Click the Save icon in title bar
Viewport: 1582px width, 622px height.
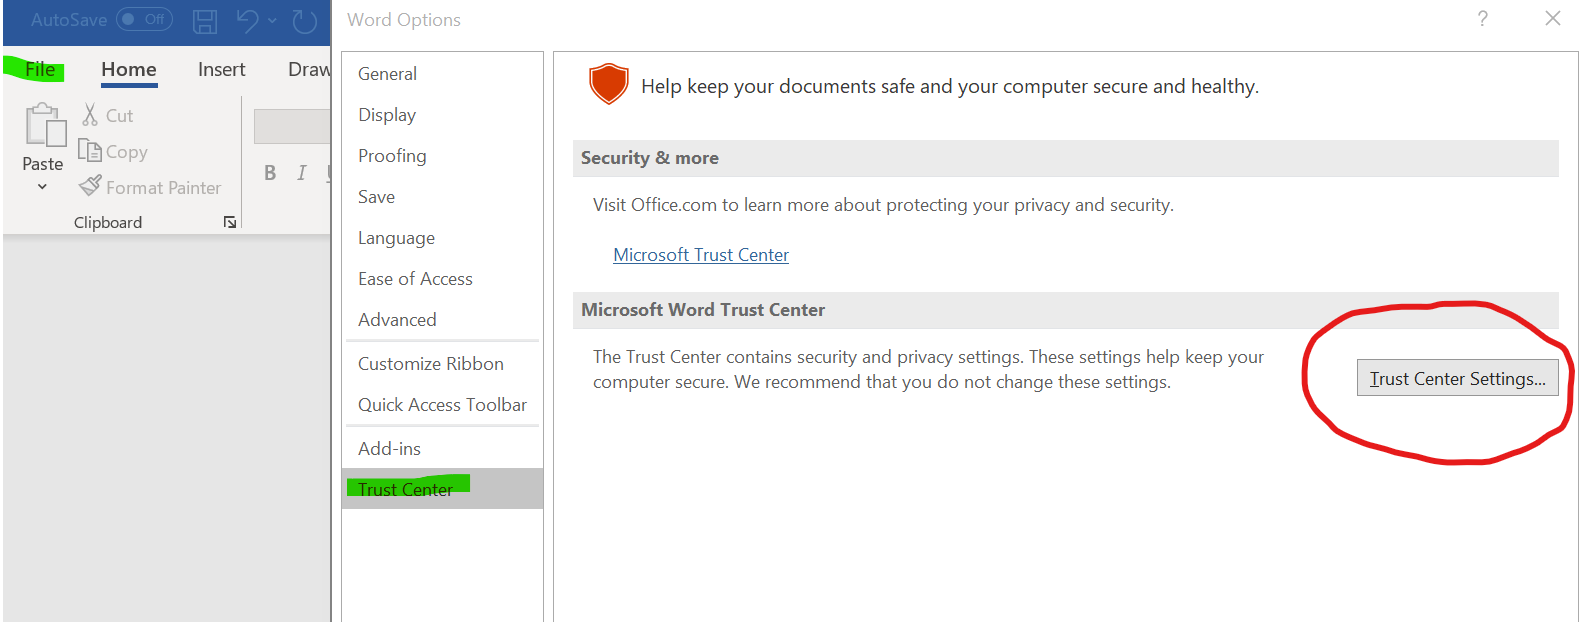205,21
